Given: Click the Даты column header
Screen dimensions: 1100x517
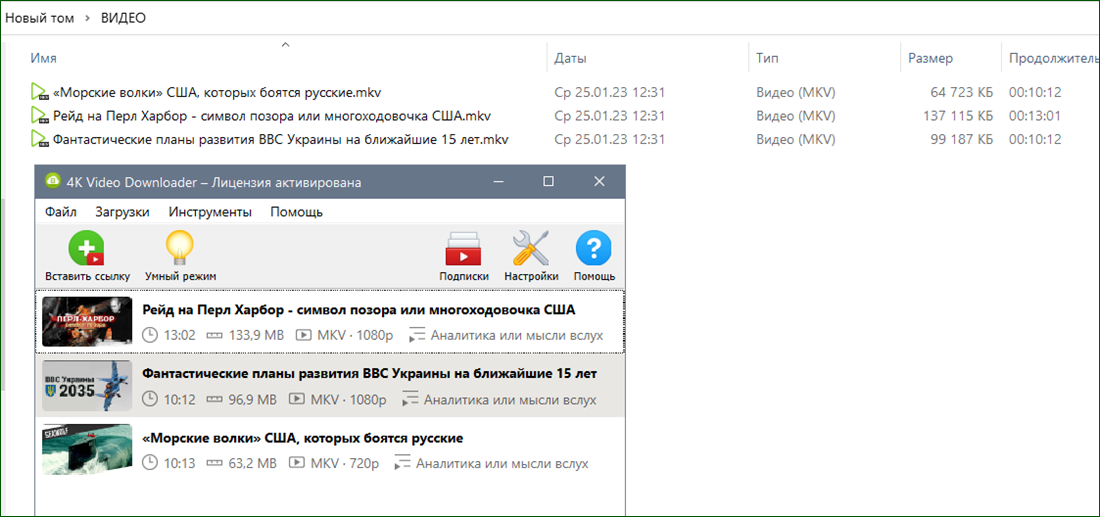Looking at the screenshot, I should 570,58.
